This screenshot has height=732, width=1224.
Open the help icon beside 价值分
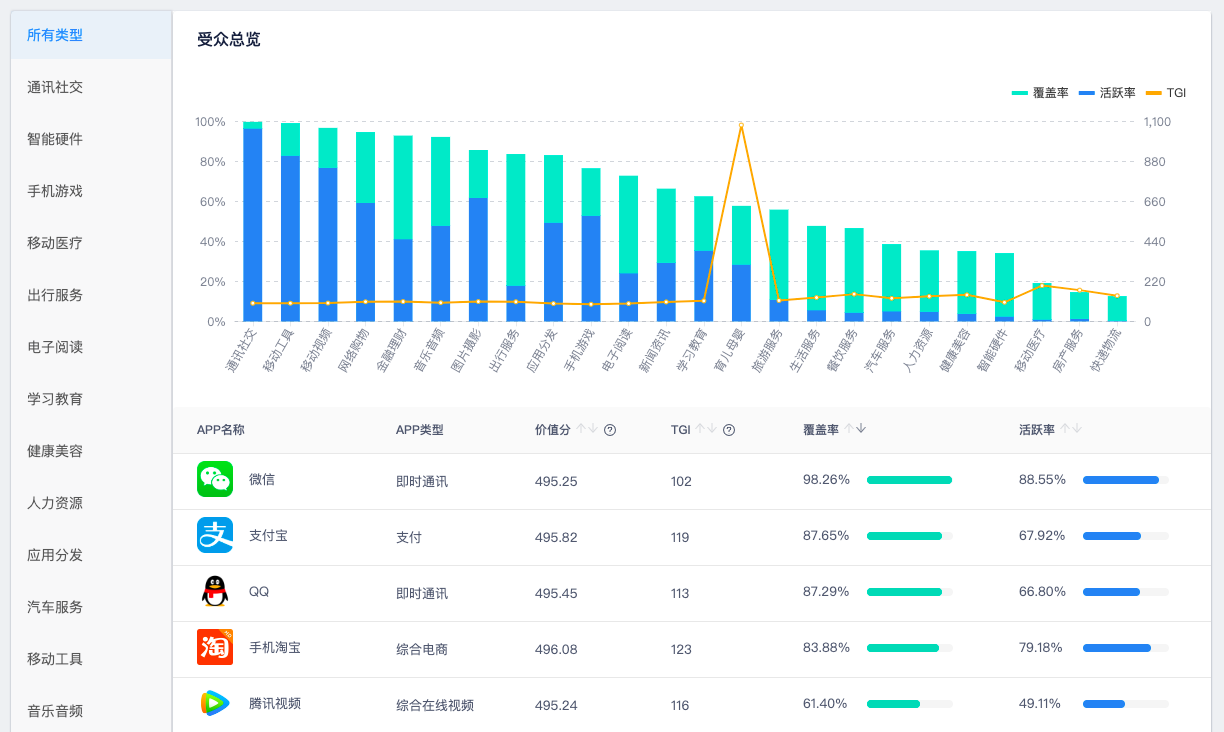pyautogui.click(x=610, y=430)
